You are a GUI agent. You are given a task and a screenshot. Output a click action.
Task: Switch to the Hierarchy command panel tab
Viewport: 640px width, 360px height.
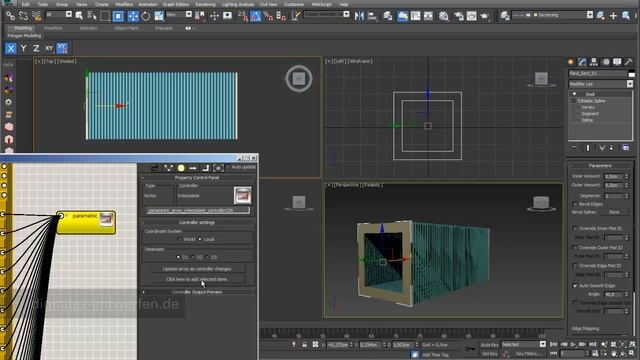point(594,62)
